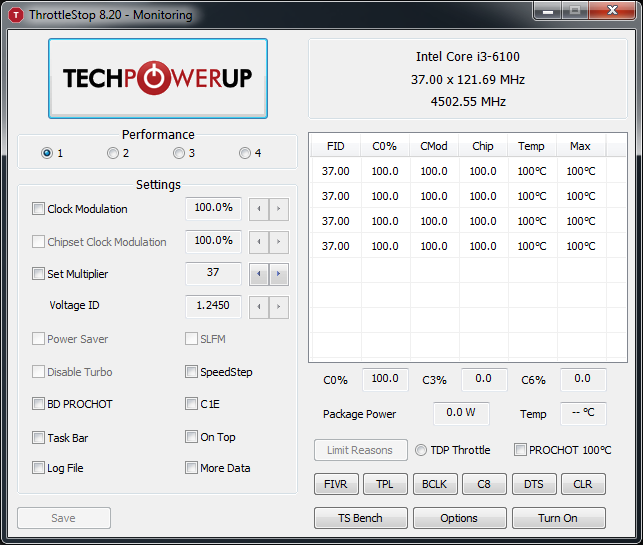The height and width of the screenshot is (545, 643).
Task: Enable the On Top checkbox
Action: [191, 436]
